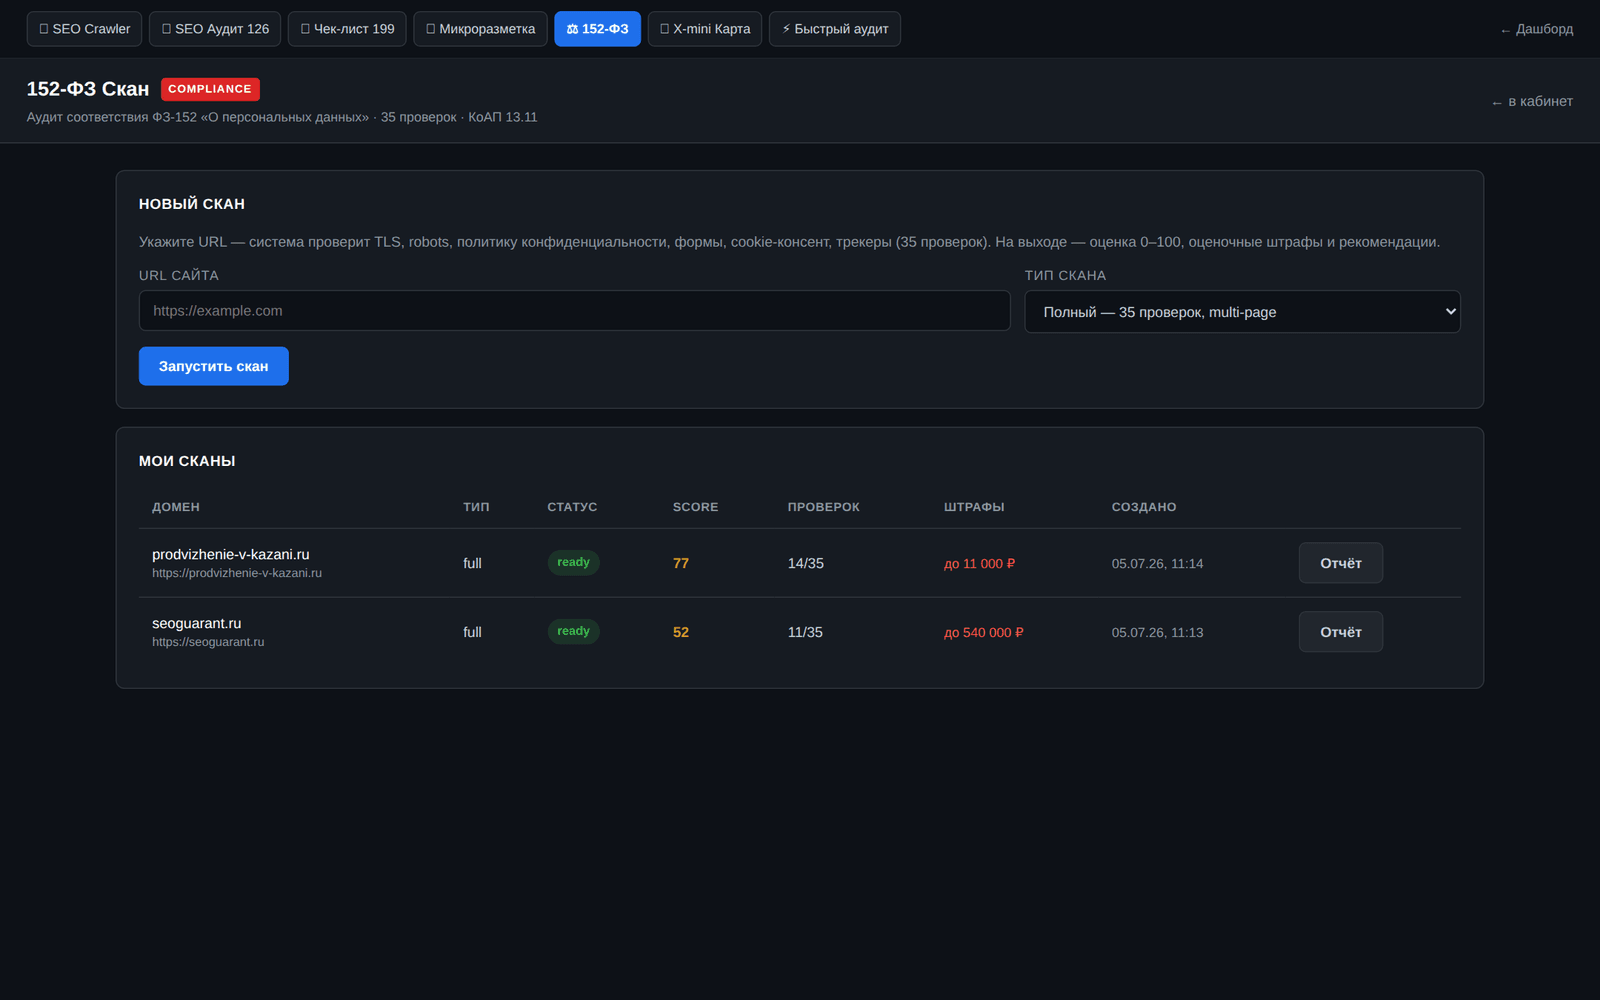Click the SCORE column header
1600x1000 pixels.
(x=695, y=507)
